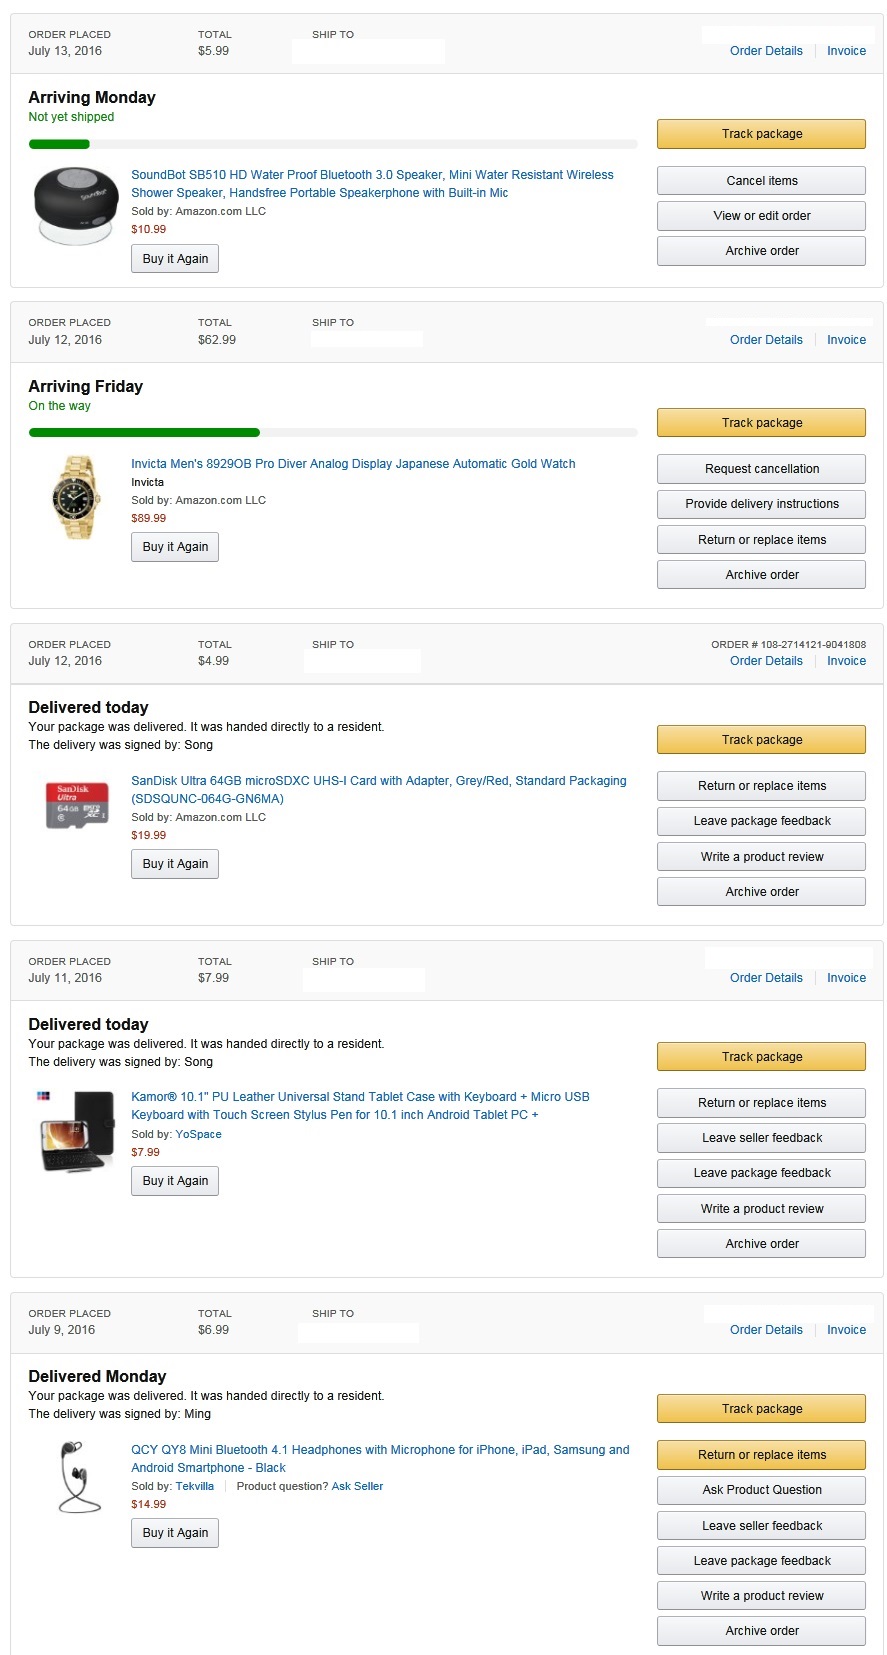Visit the YoSpace seller page link
The height and width of the screenshot is (1655, 887).
tap(198, 1134)
